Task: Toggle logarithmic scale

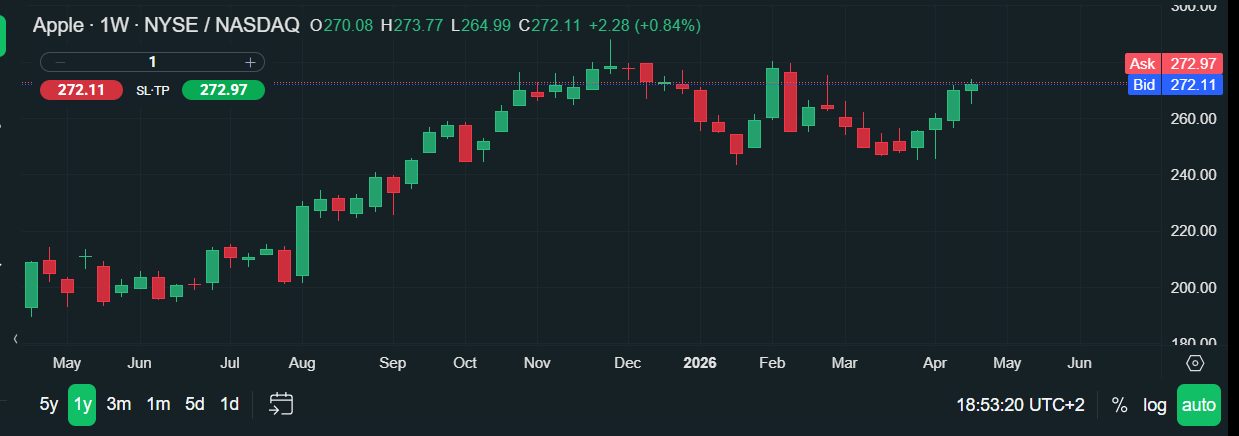Action: [x=1155, y=405]
